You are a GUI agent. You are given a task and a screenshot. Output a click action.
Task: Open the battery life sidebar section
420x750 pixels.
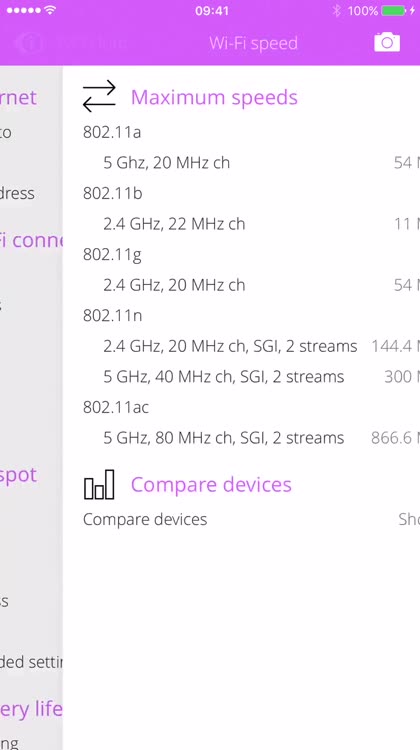[x=31, y=708]
